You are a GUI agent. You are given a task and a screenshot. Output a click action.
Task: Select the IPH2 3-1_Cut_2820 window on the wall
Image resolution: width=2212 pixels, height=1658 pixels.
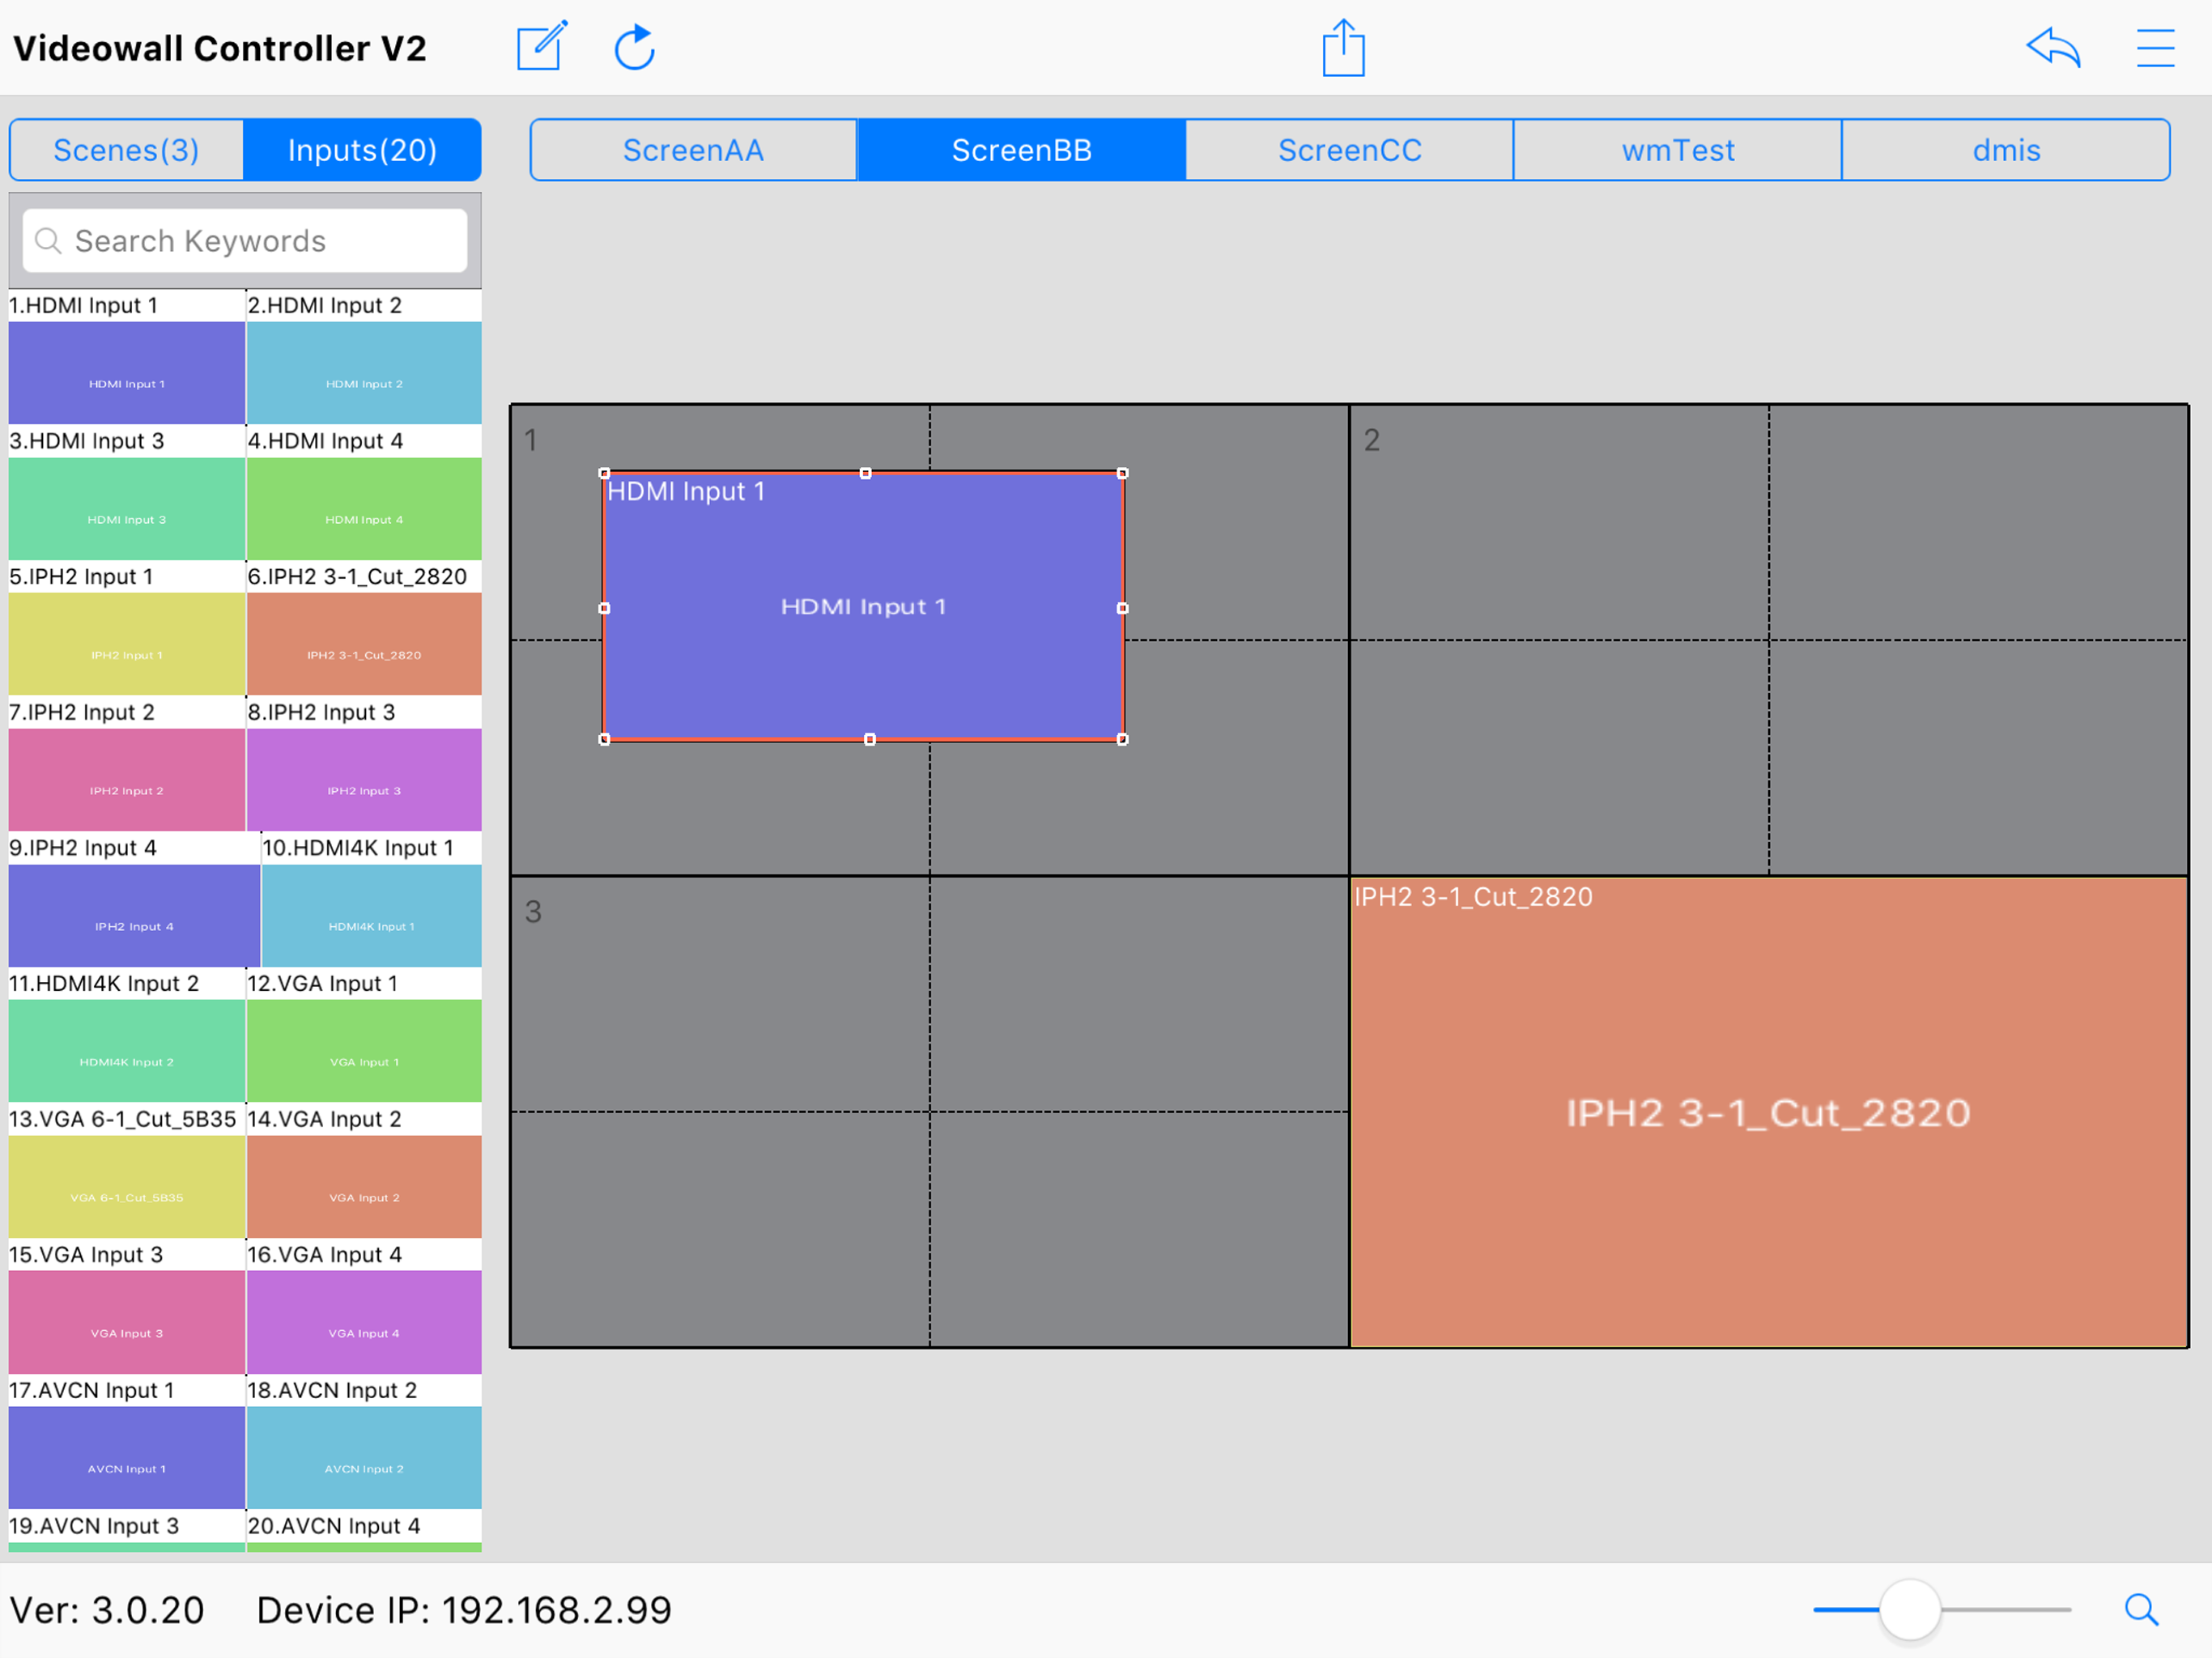click(x=1768, y=1112)
